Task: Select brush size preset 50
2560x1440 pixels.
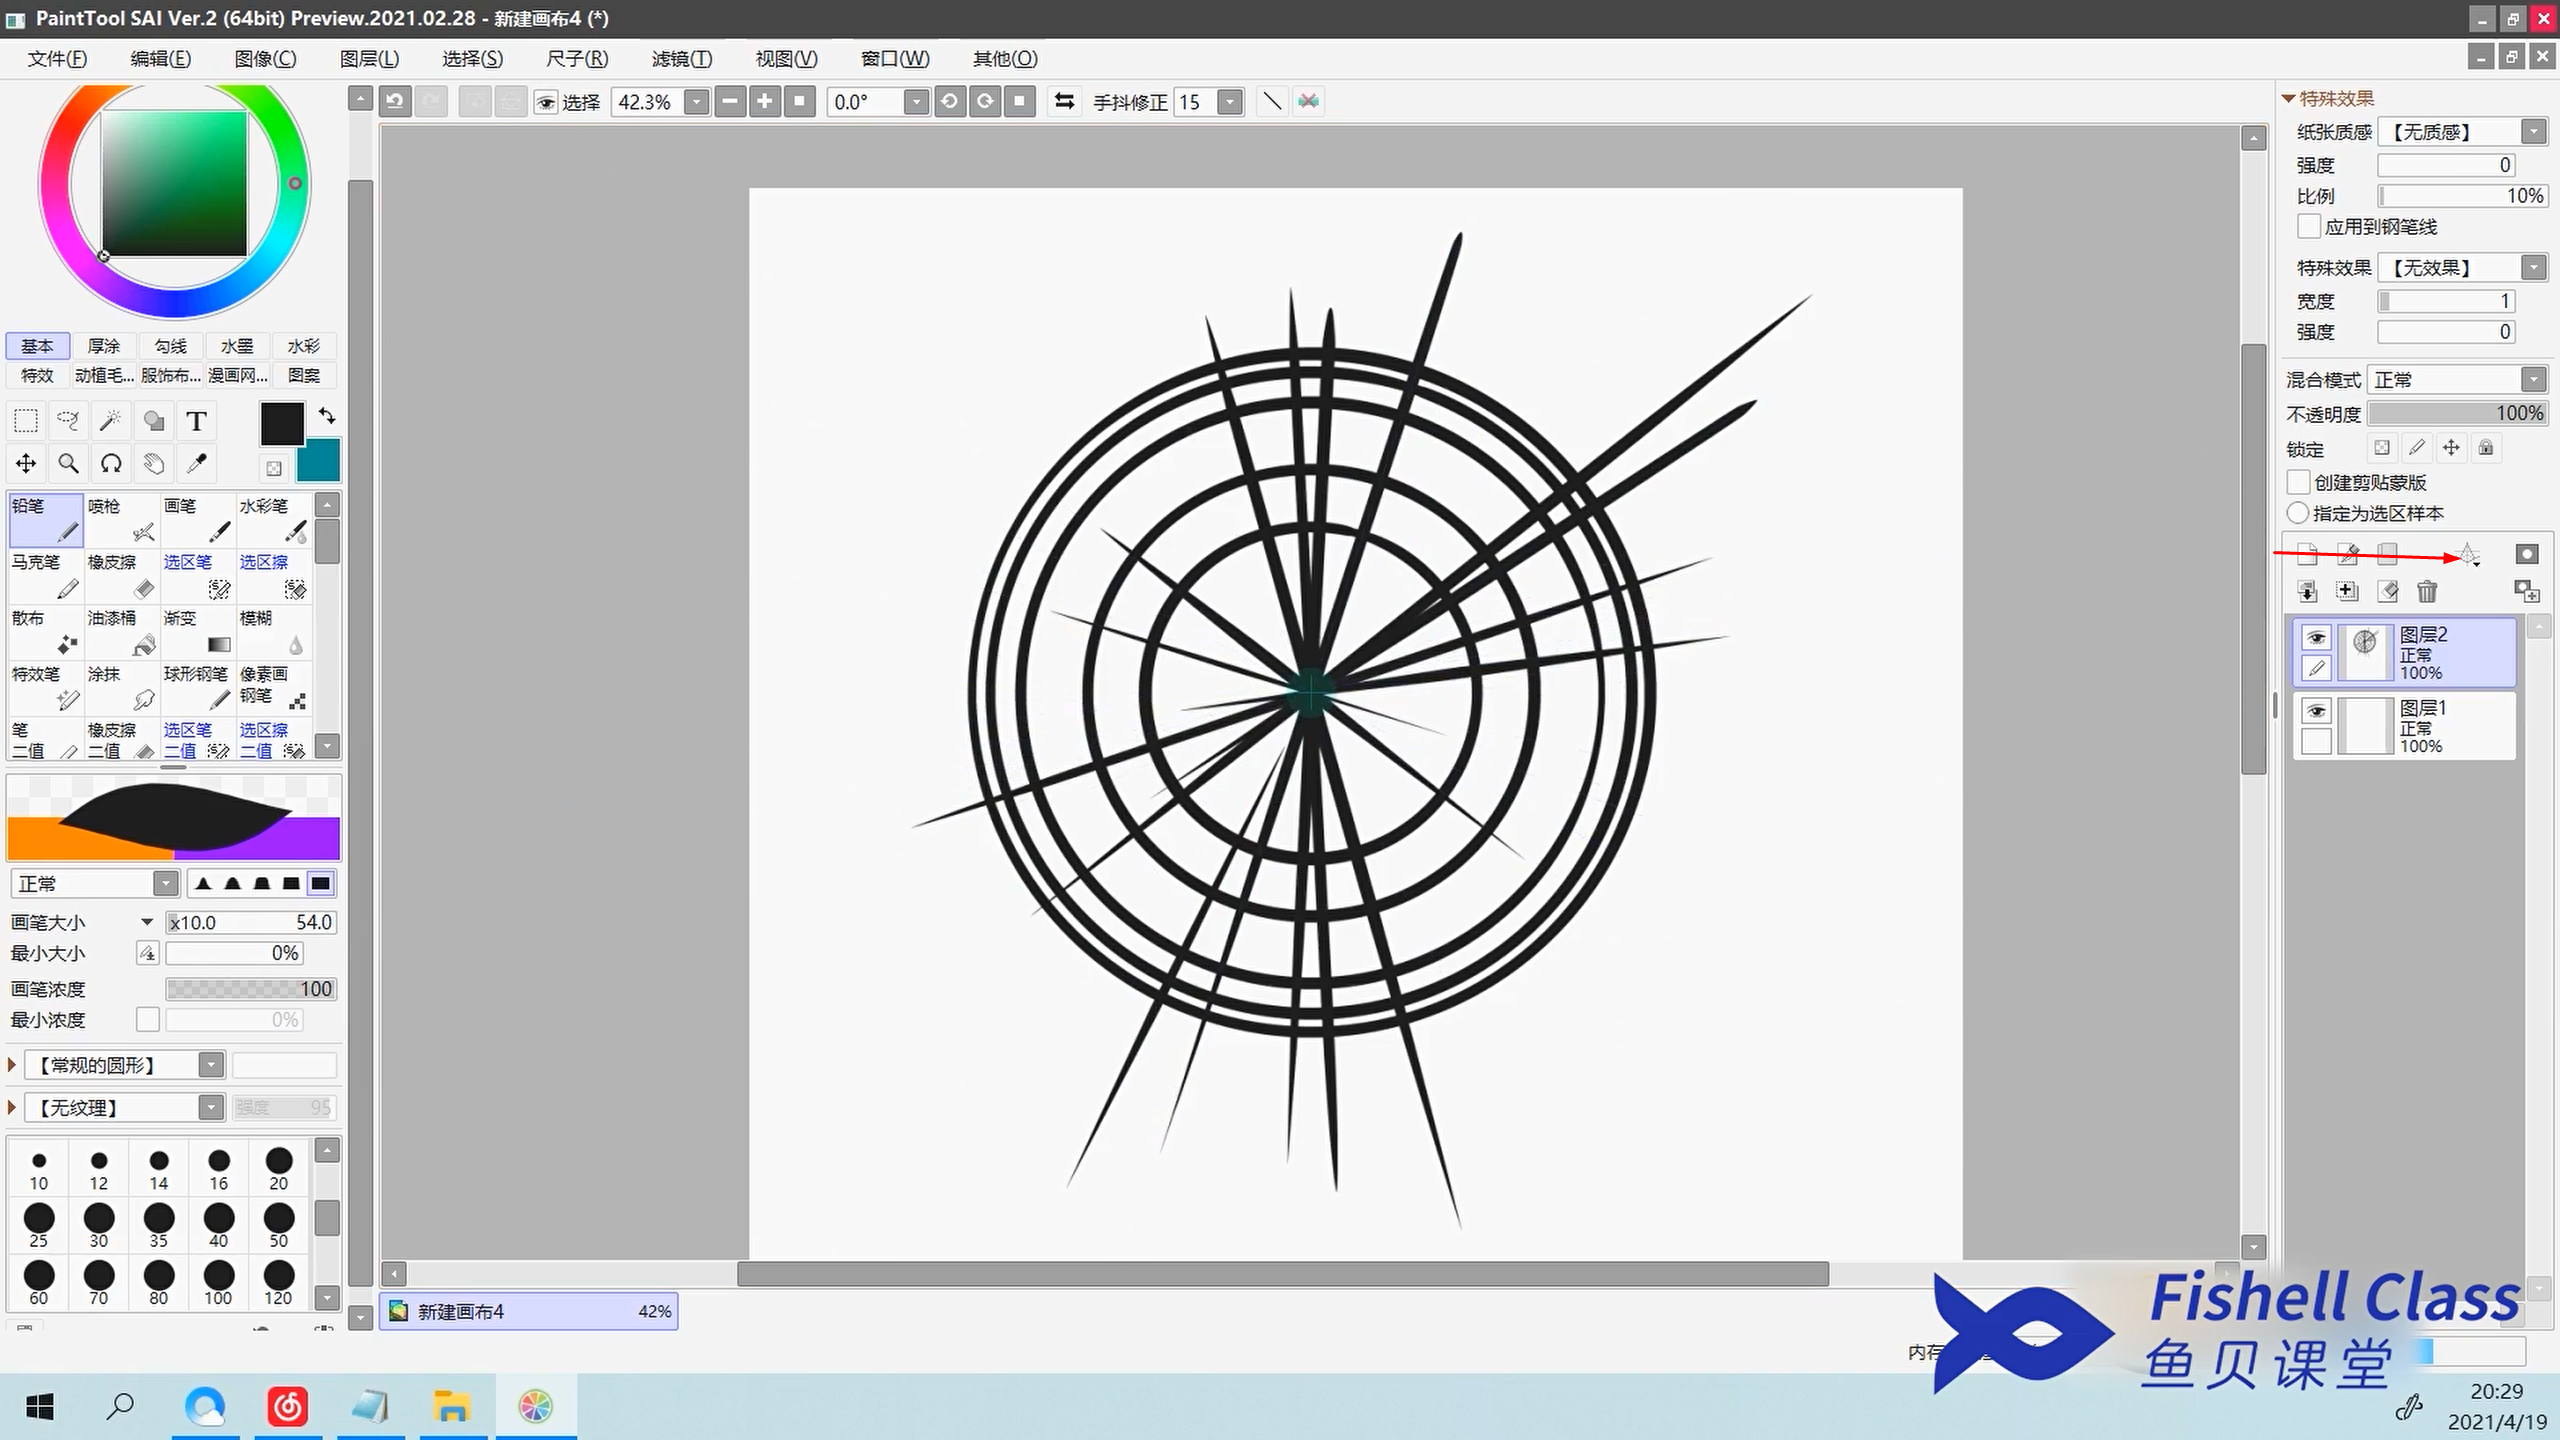Action: [279, 1223]
